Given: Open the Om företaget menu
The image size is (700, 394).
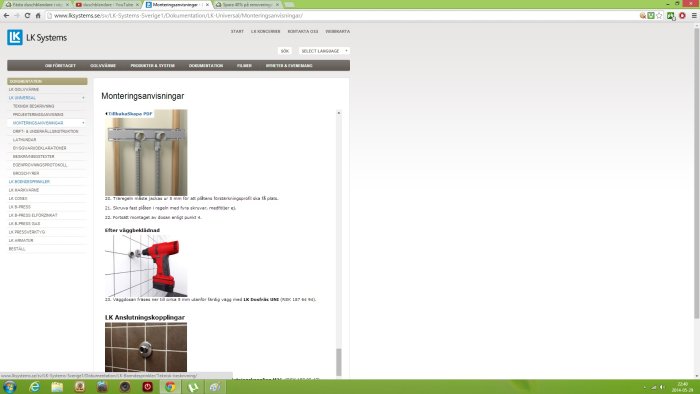Looking at the screenshot, I should (60, 66).
